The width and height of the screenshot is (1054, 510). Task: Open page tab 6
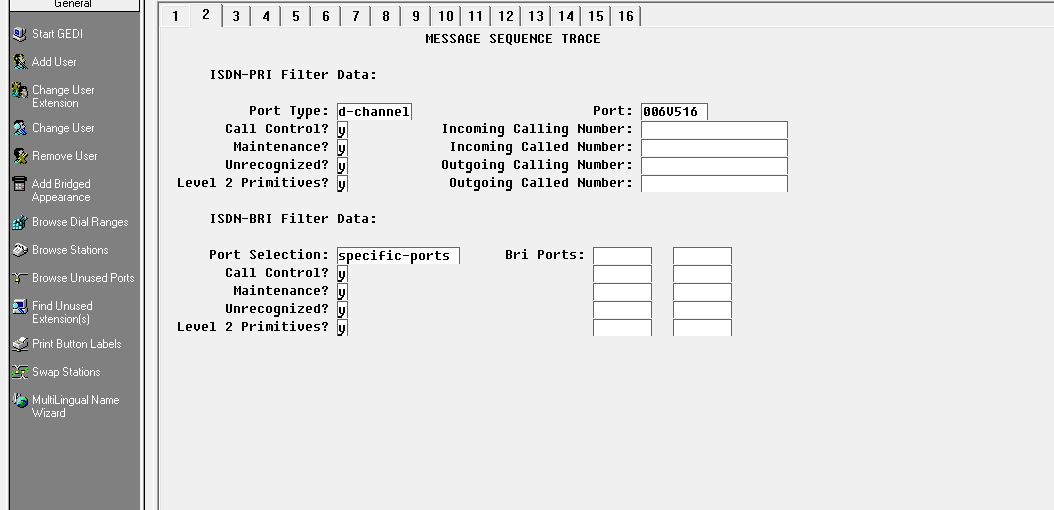click(326, 16)
